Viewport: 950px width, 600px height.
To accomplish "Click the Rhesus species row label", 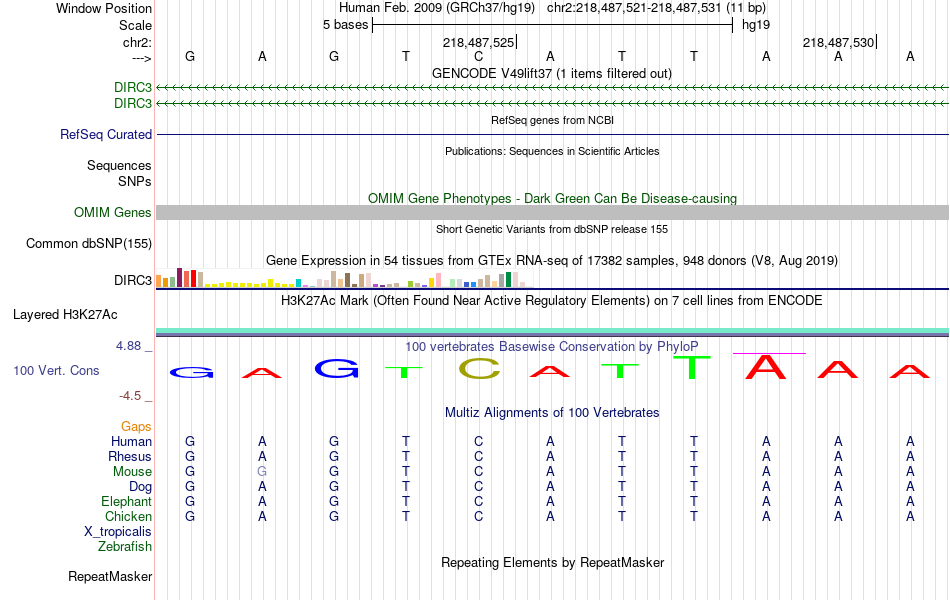I will (x=130, y=456).
